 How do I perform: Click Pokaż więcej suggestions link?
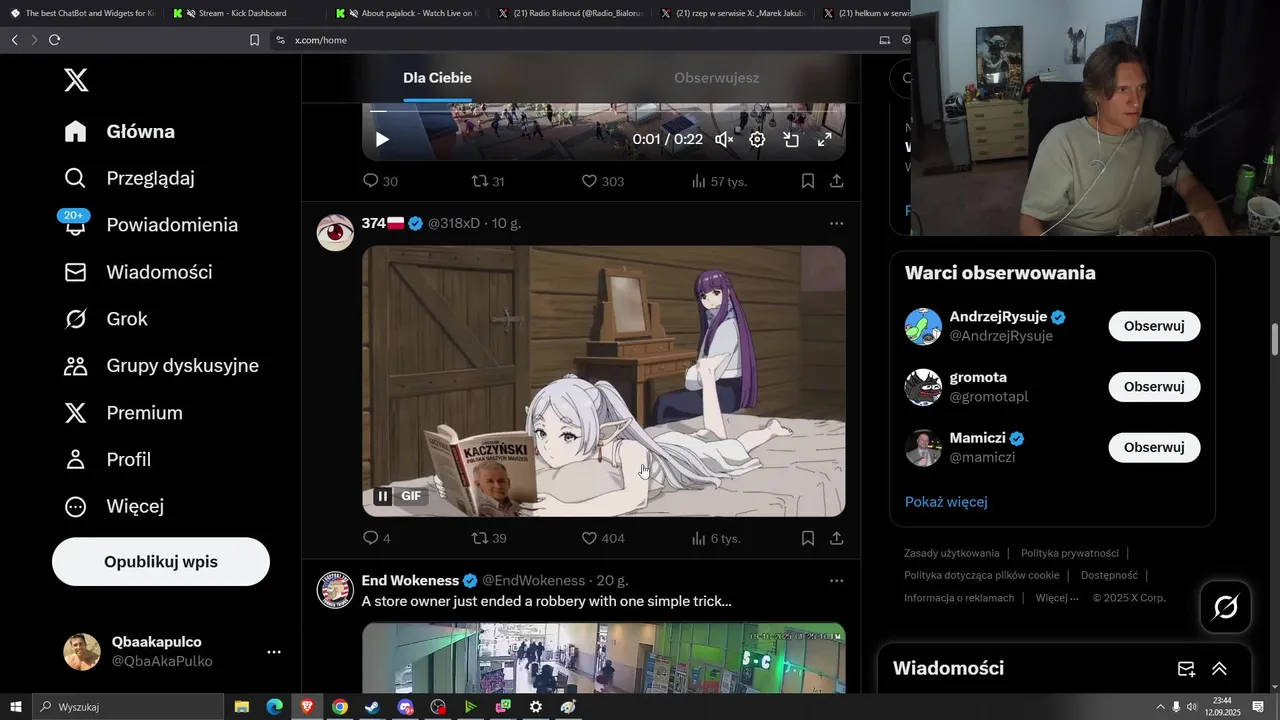click(946, 502)
